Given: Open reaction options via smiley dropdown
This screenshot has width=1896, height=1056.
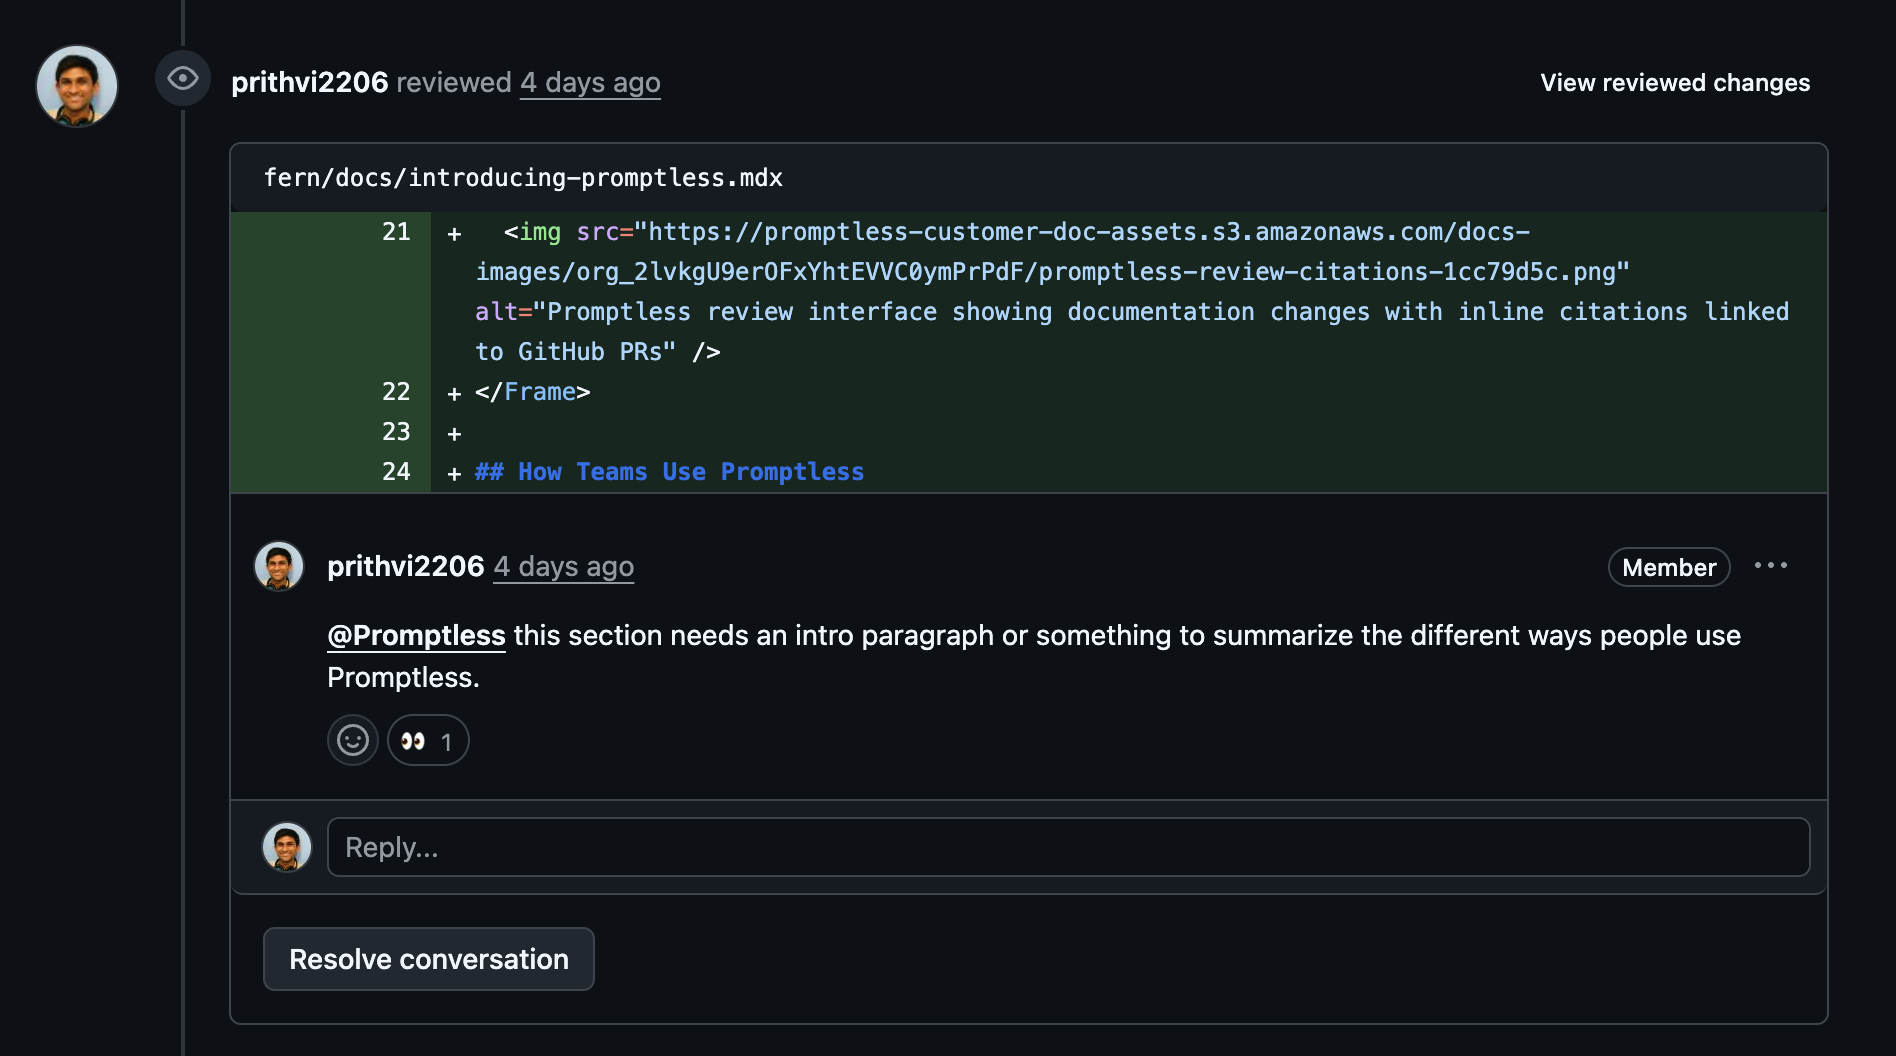Looking at the screenshot, I should (x=352, y=740).
